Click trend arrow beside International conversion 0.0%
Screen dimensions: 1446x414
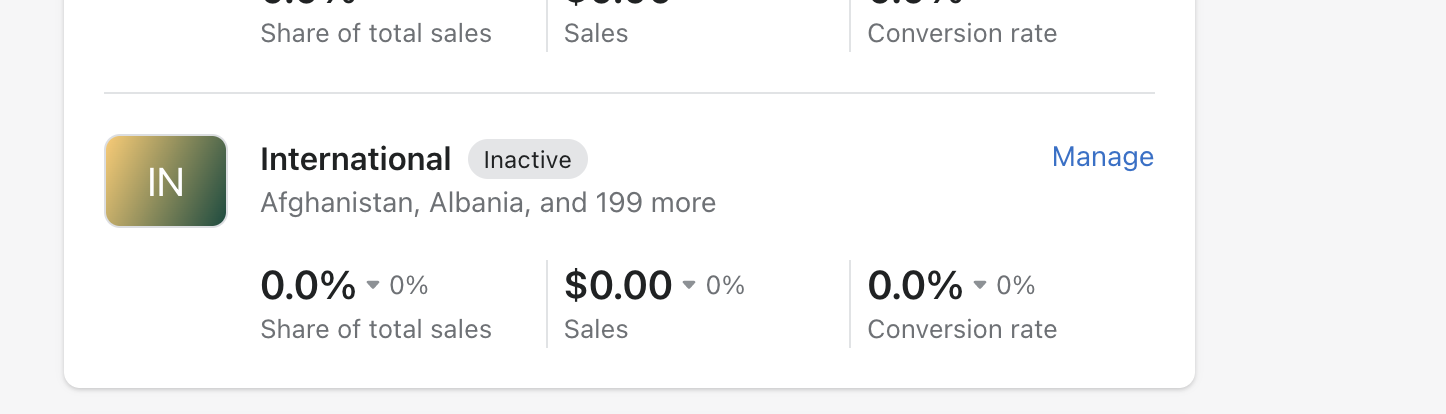tap(980, 286)
